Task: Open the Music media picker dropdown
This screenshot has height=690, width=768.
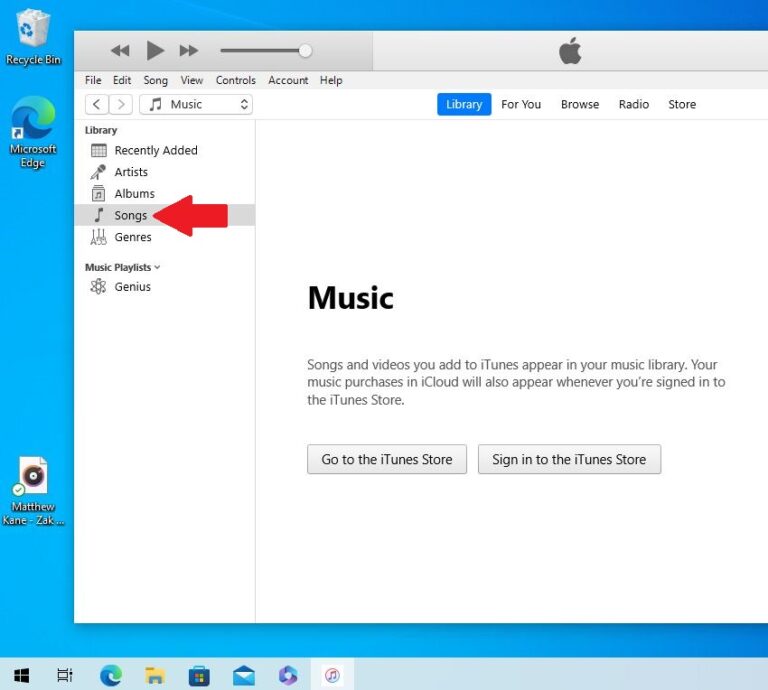Action: (x=196, y=104)
